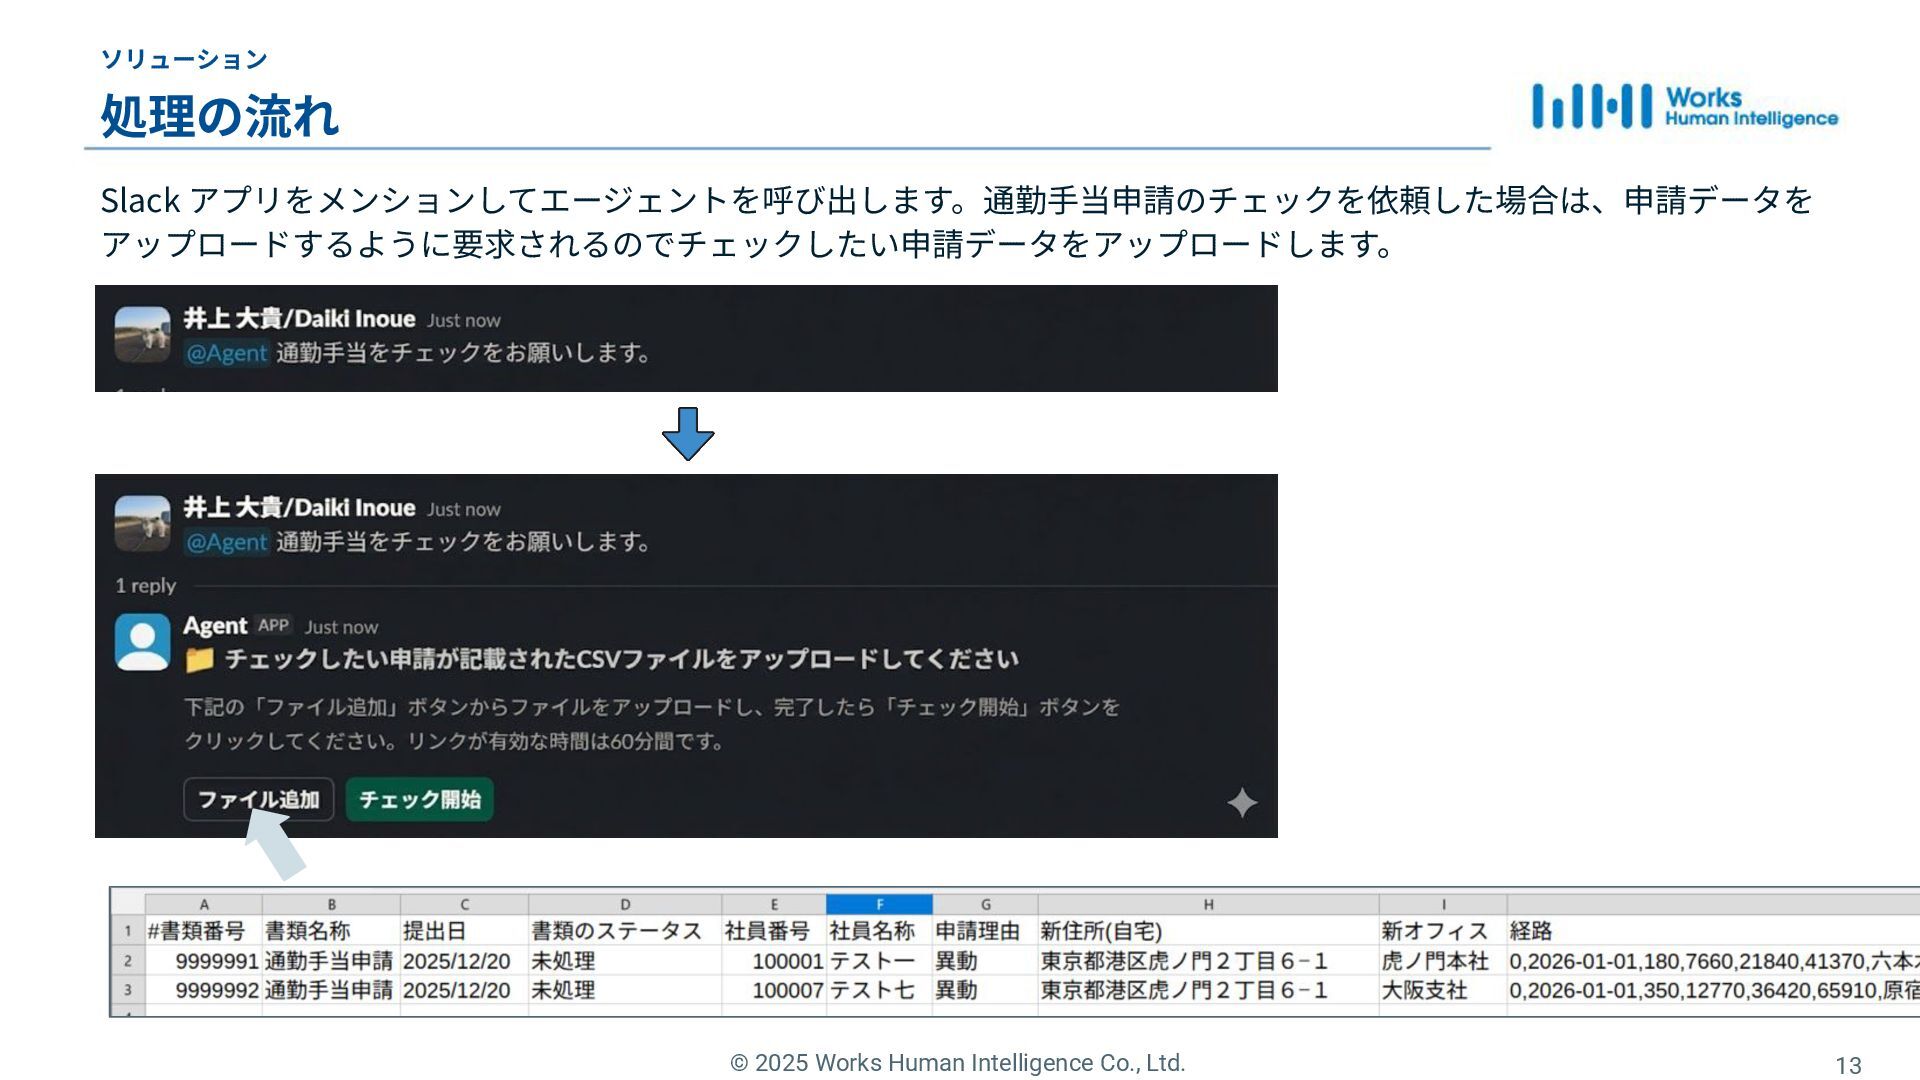This screenshot has height=1080, width=1920.
Task: Click the blue down arrow between screenshots
Action: pyautogui.click(x=688, y=433)
